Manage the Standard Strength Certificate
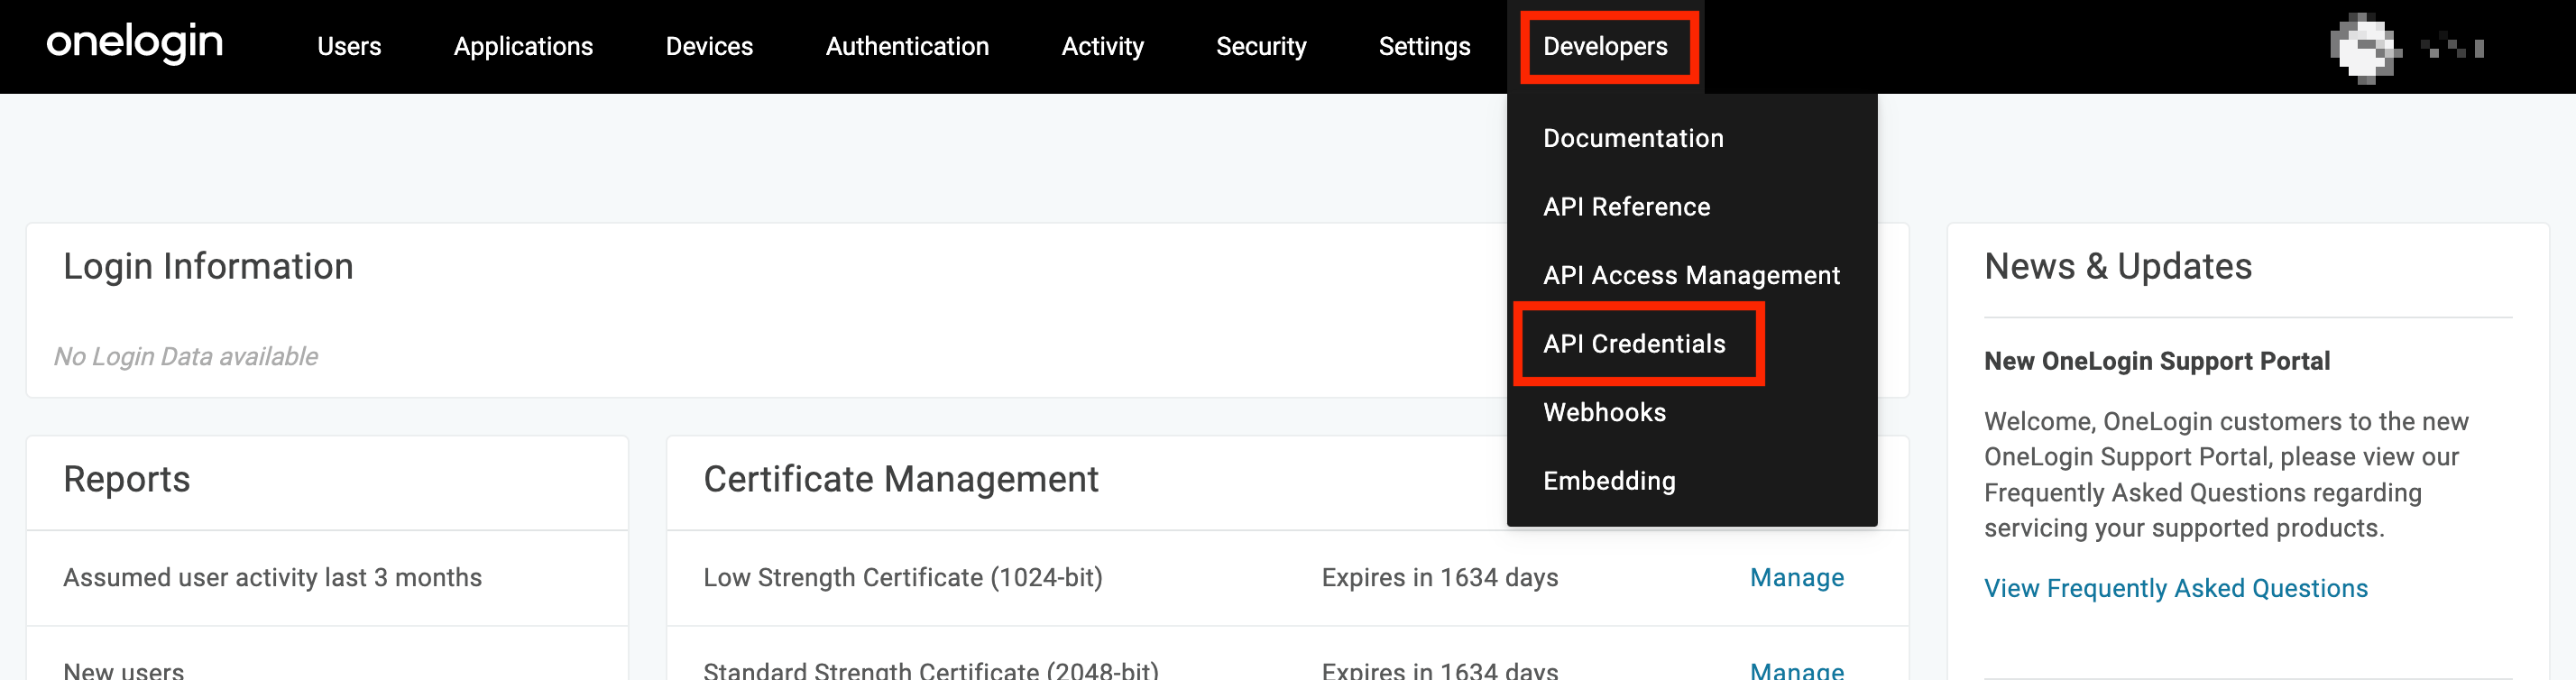The width and height of the screenshot is (2576, 680). (1796, 669)
